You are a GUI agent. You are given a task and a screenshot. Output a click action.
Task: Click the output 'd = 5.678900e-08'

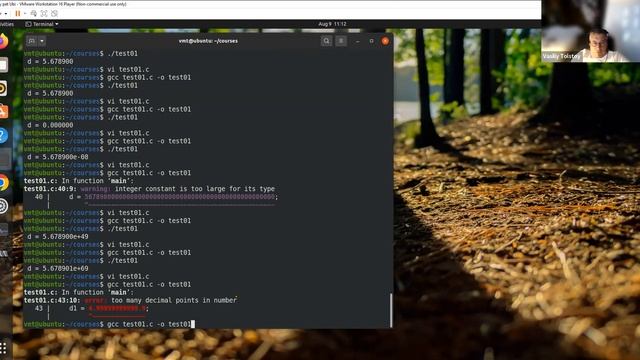[x=58, y=157]
